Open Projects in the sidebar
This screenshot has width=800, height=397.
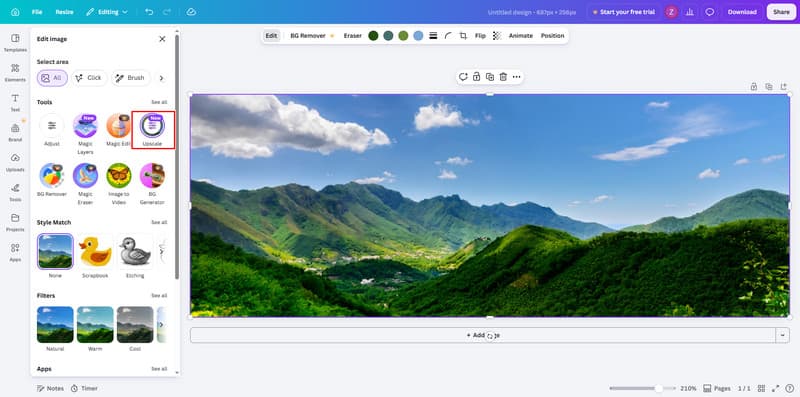click(x=15, y=222)
